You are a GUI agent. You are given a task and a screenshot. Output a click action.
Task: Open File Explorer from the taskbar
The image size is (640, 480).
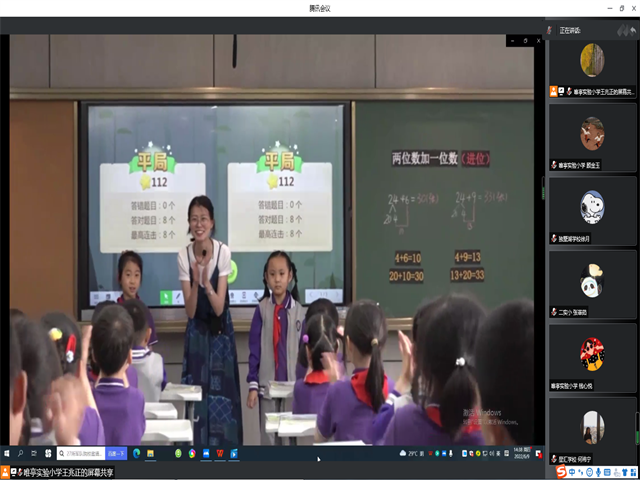click(150, 453)
